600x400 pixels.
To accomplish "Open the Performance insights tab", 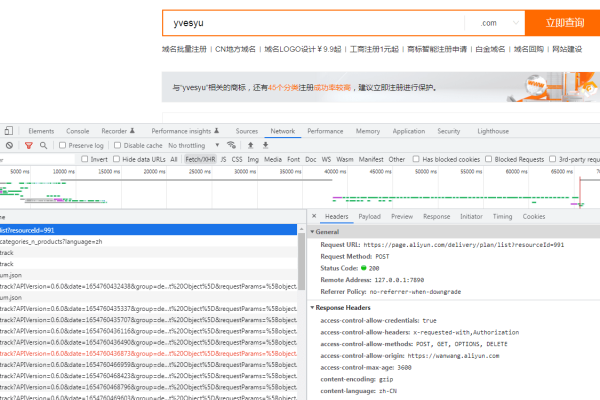I will click(185, 131).
